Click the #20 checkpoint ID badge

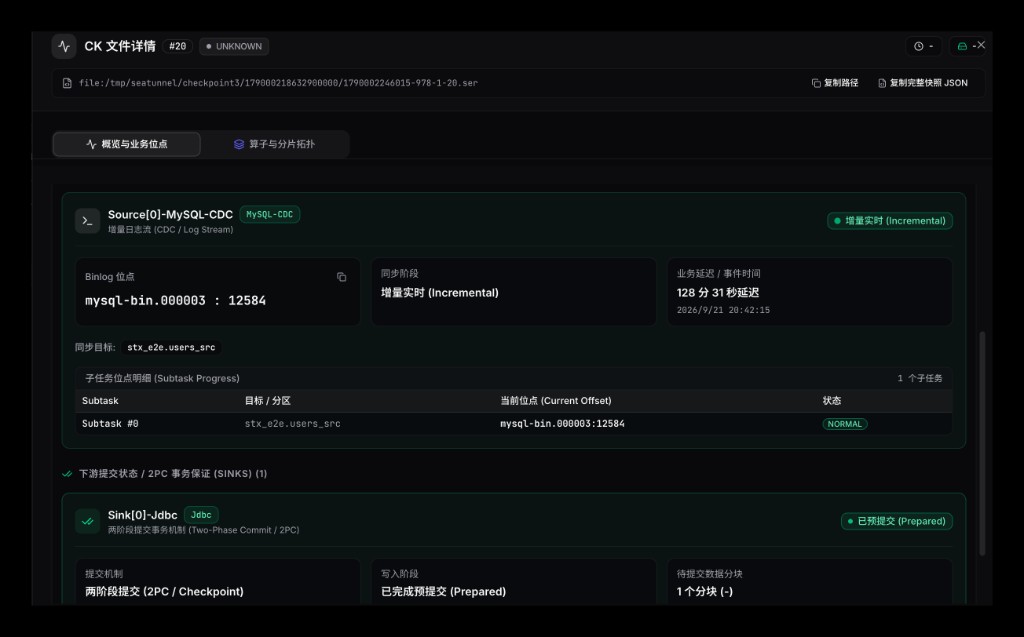tap(178, 46)
